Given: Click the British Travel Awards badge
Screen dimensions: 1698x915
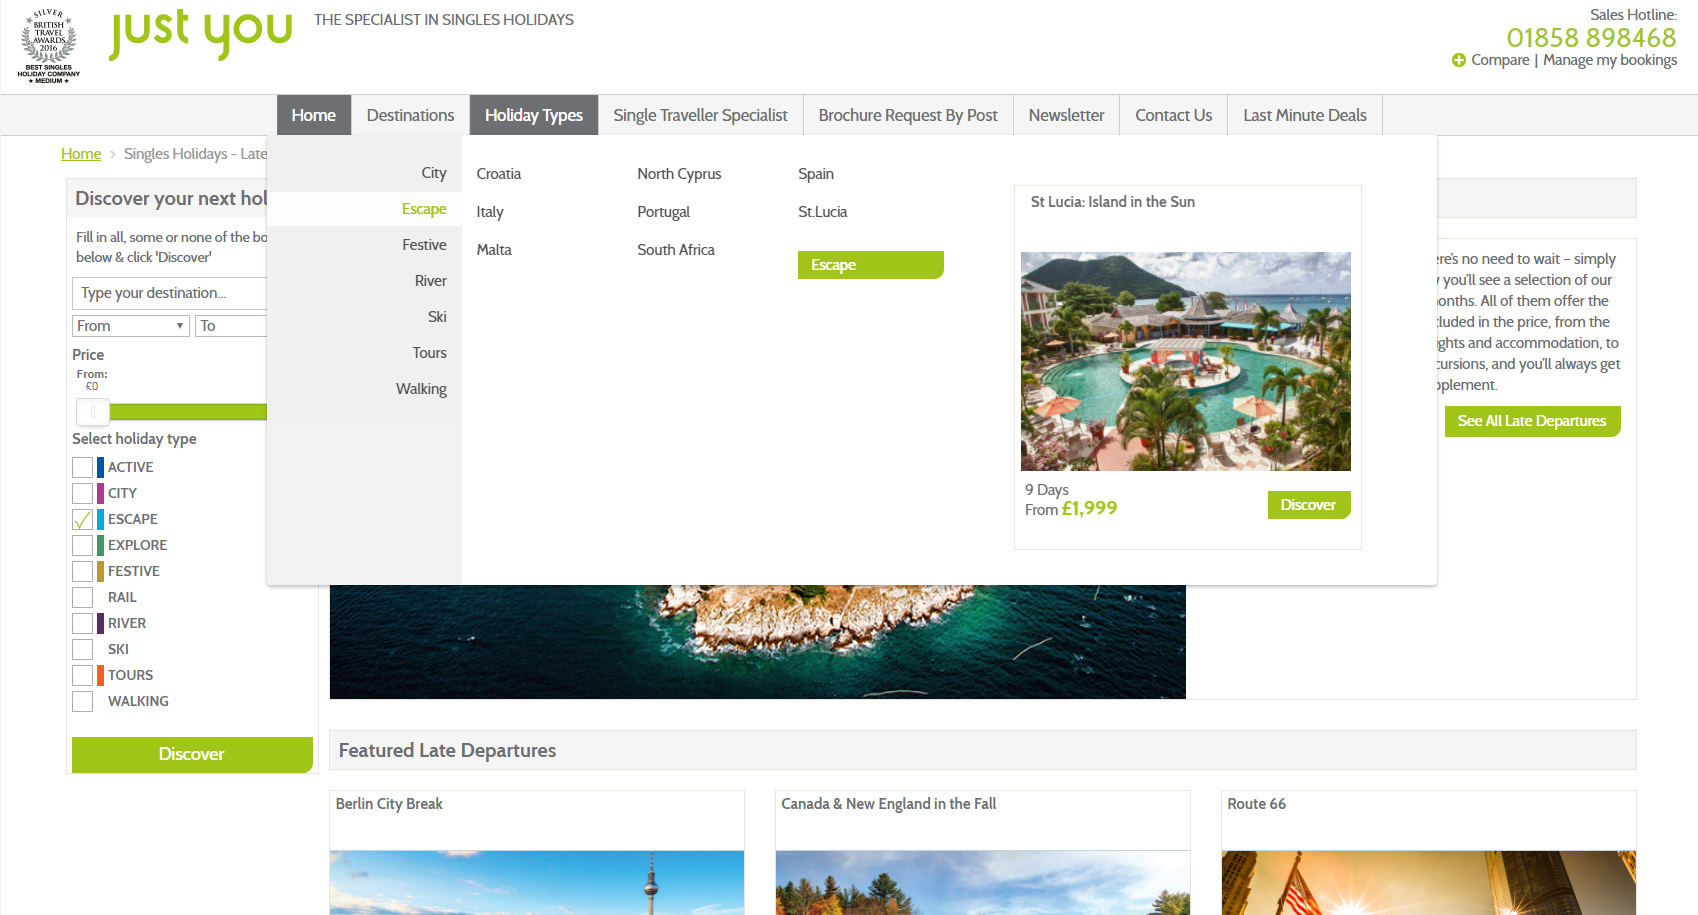Looking at the screenshot, I should pyautogui.click(x=48, y=47).
